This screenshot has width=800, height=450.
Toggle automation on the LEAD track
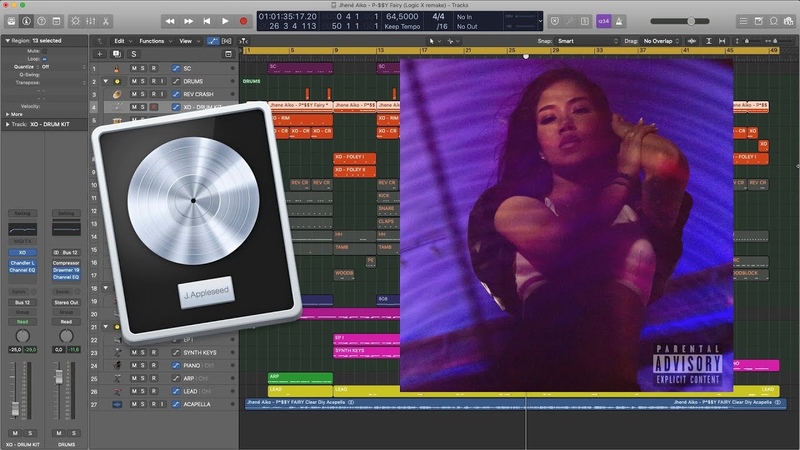pos(176,391)
